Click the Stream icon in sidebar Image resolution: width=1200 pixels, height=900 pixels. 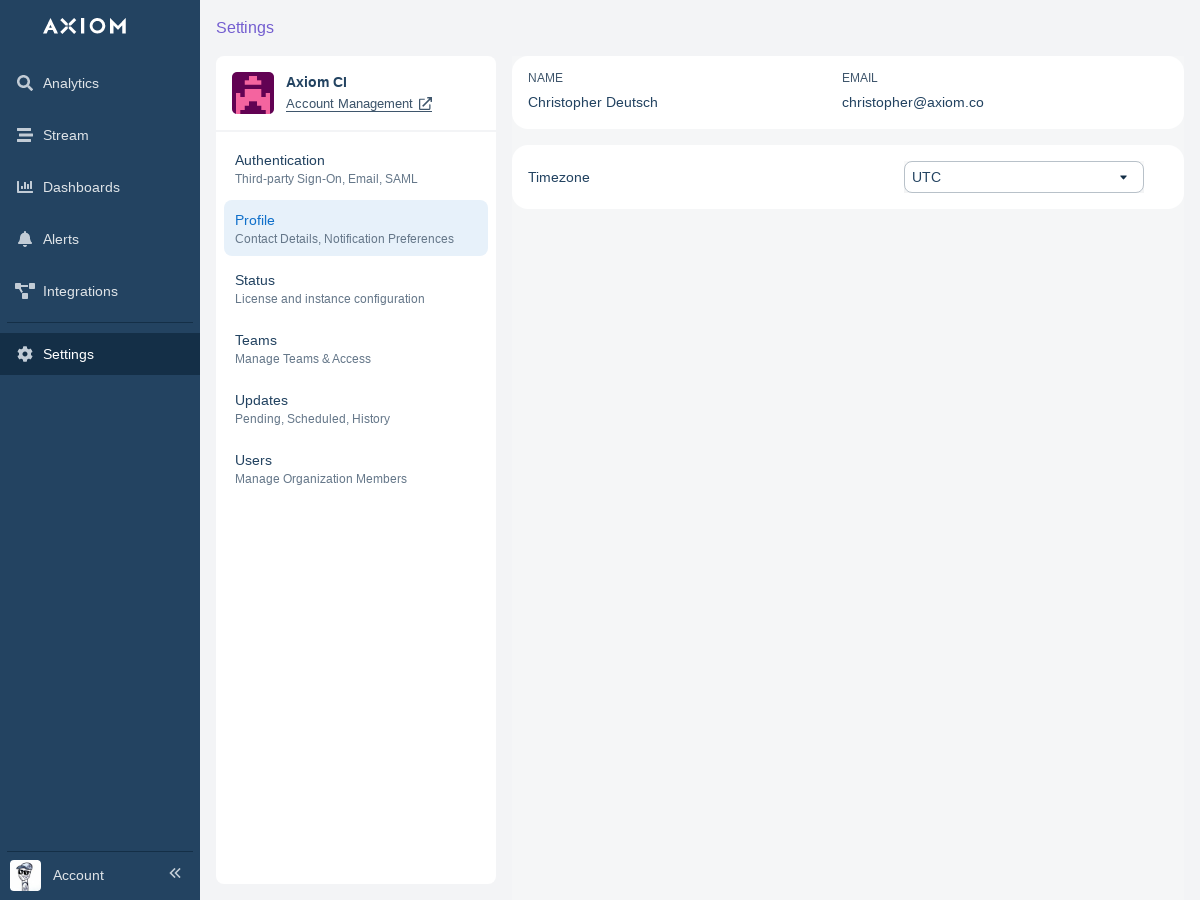pyautogui.click(x=25, y=135)
